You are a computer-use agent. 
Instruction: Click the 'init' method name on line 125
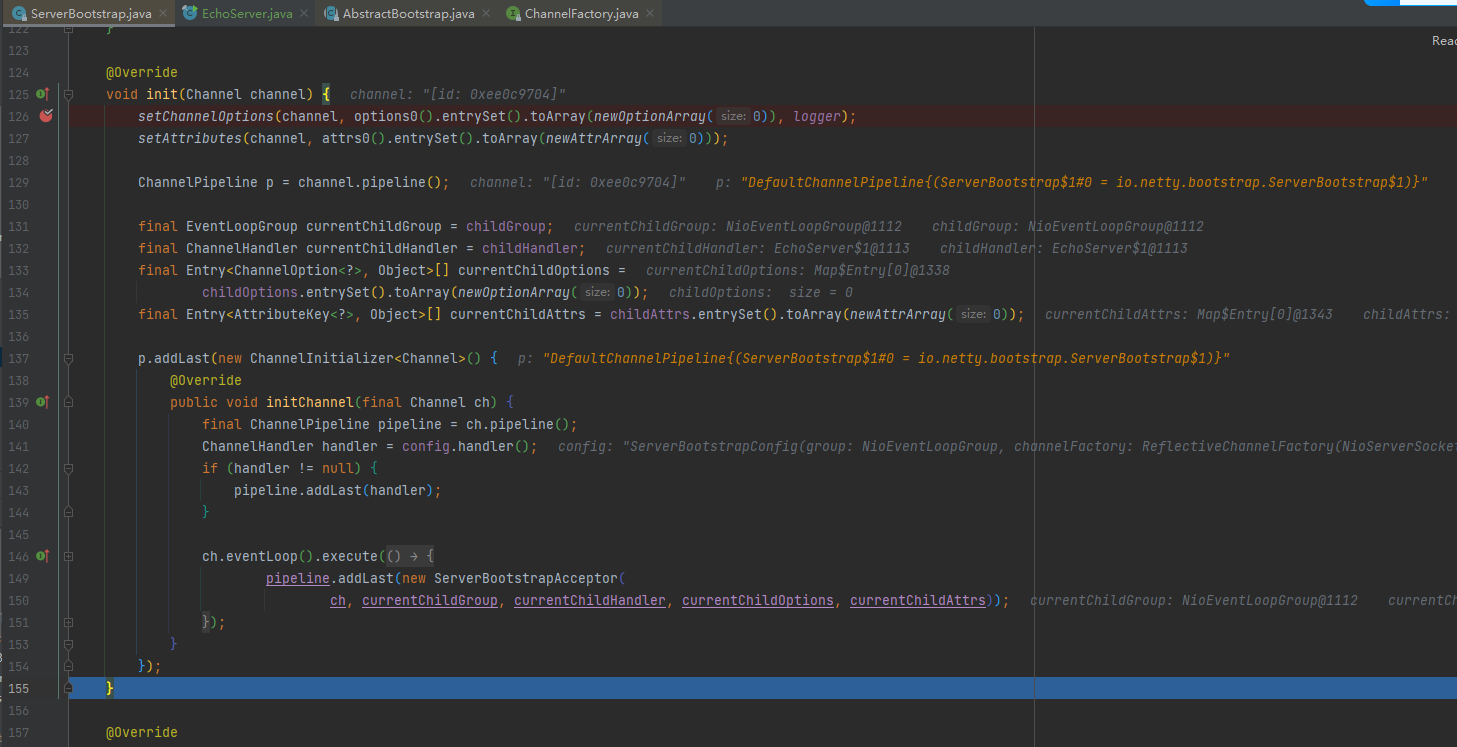[162, 94]
